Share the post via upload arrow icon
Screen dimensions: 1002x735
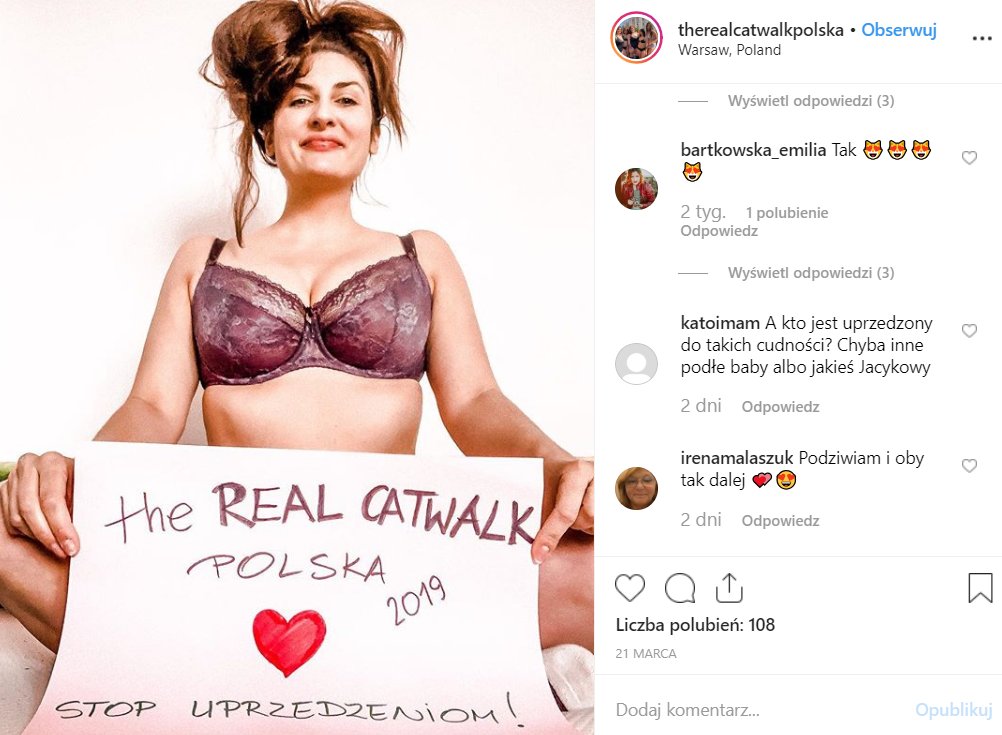(729, 588)
